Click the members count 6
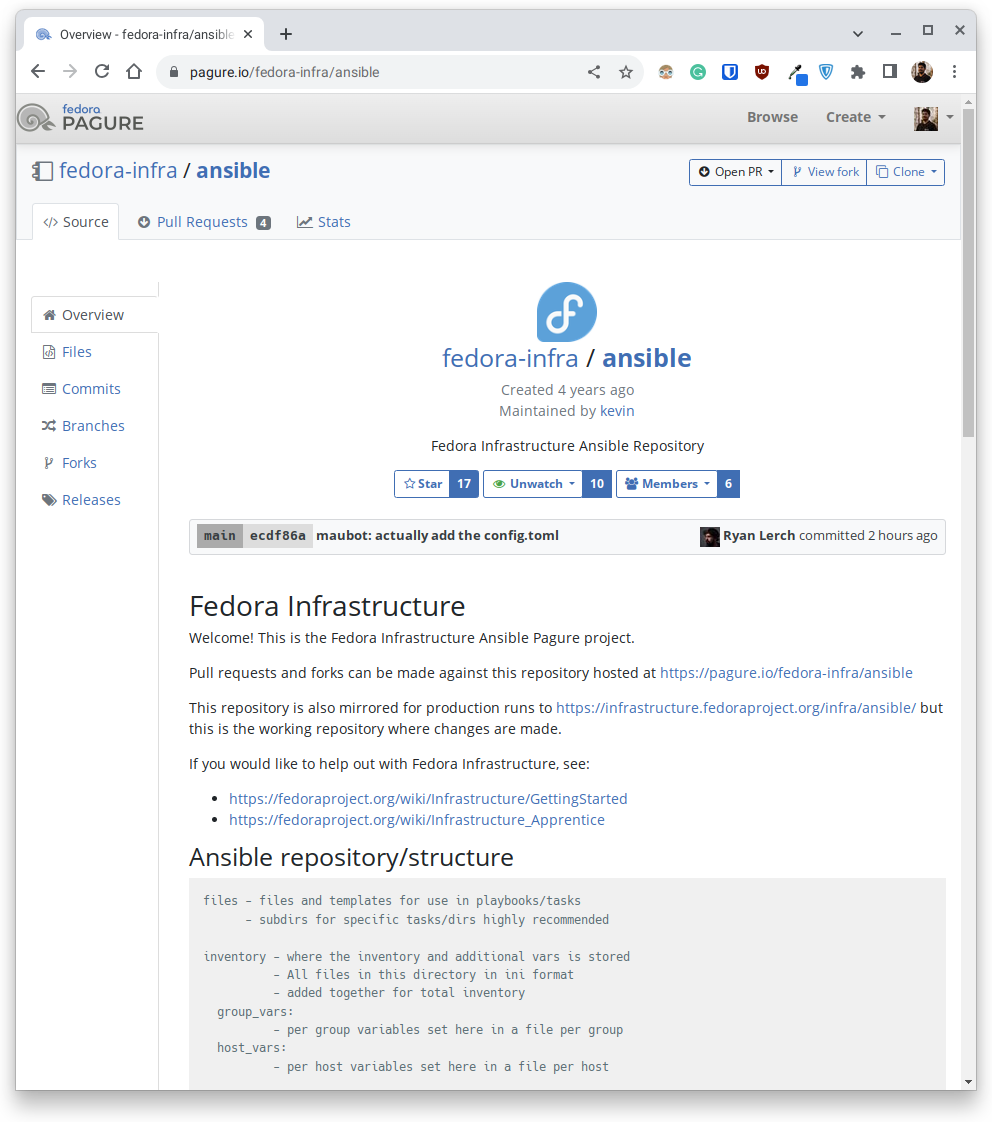This screenshot has width=992, height=1122. (729, 484)
